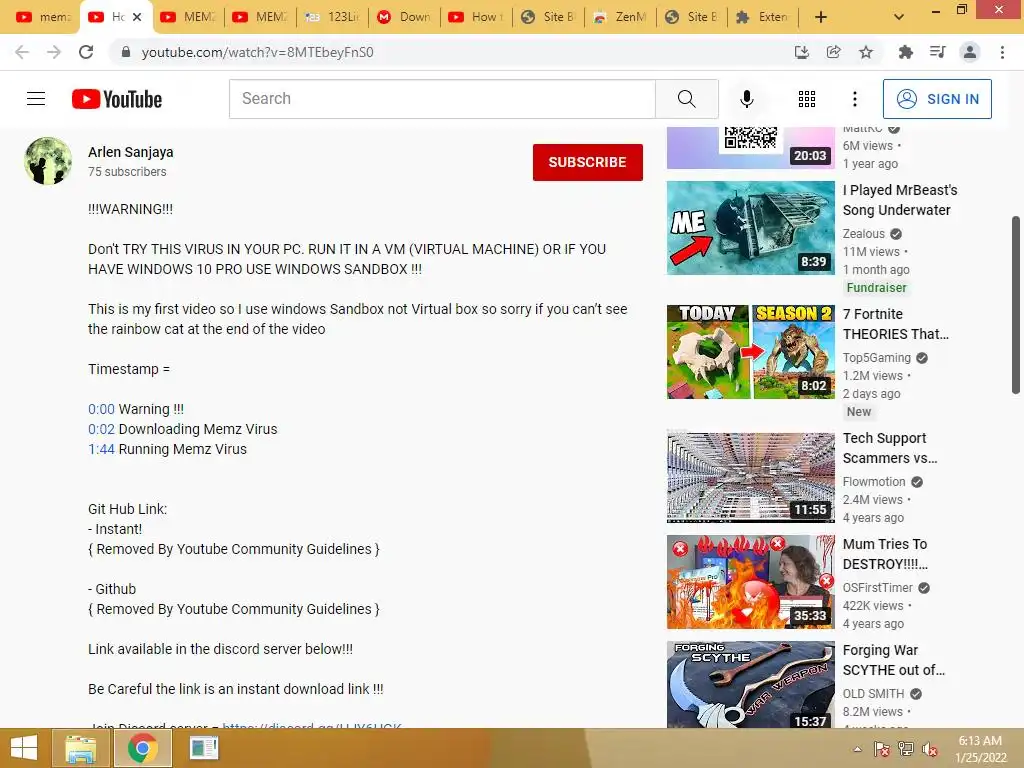This screenshot has height=768, width=1024.
Task: Click the lock icon in the address bar
Action: point(126,52)
